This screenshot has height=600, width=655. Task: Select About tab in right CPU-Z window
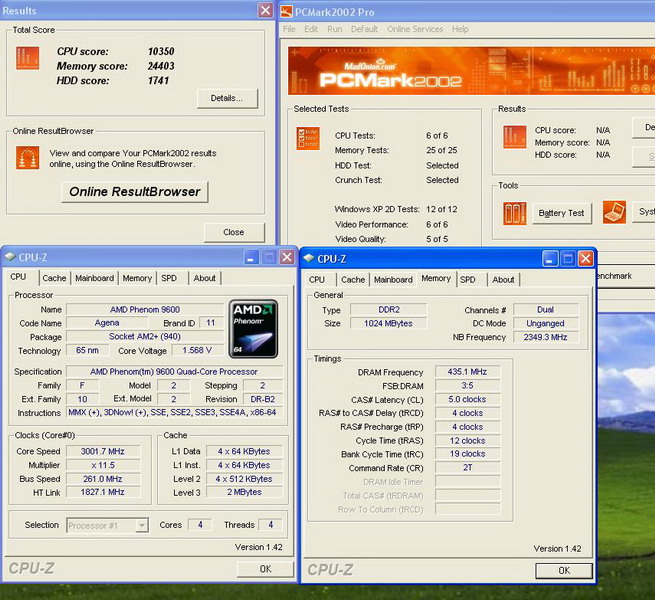pos(503,280)
